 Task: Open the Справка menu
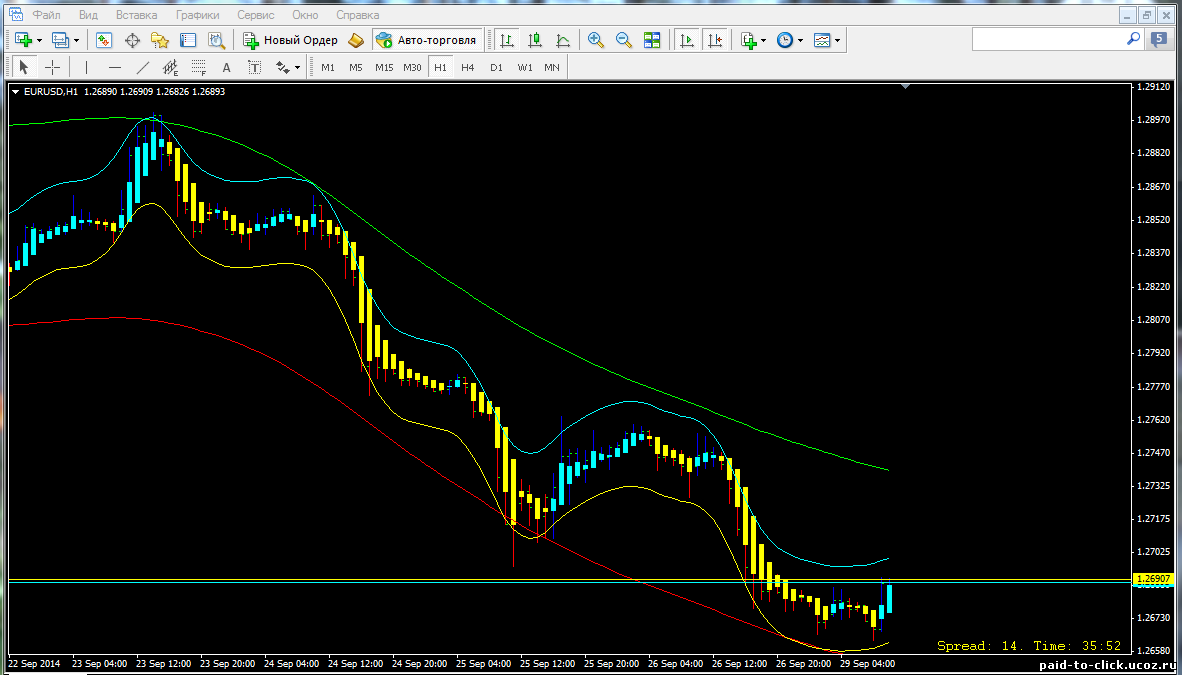coord(358,14)
